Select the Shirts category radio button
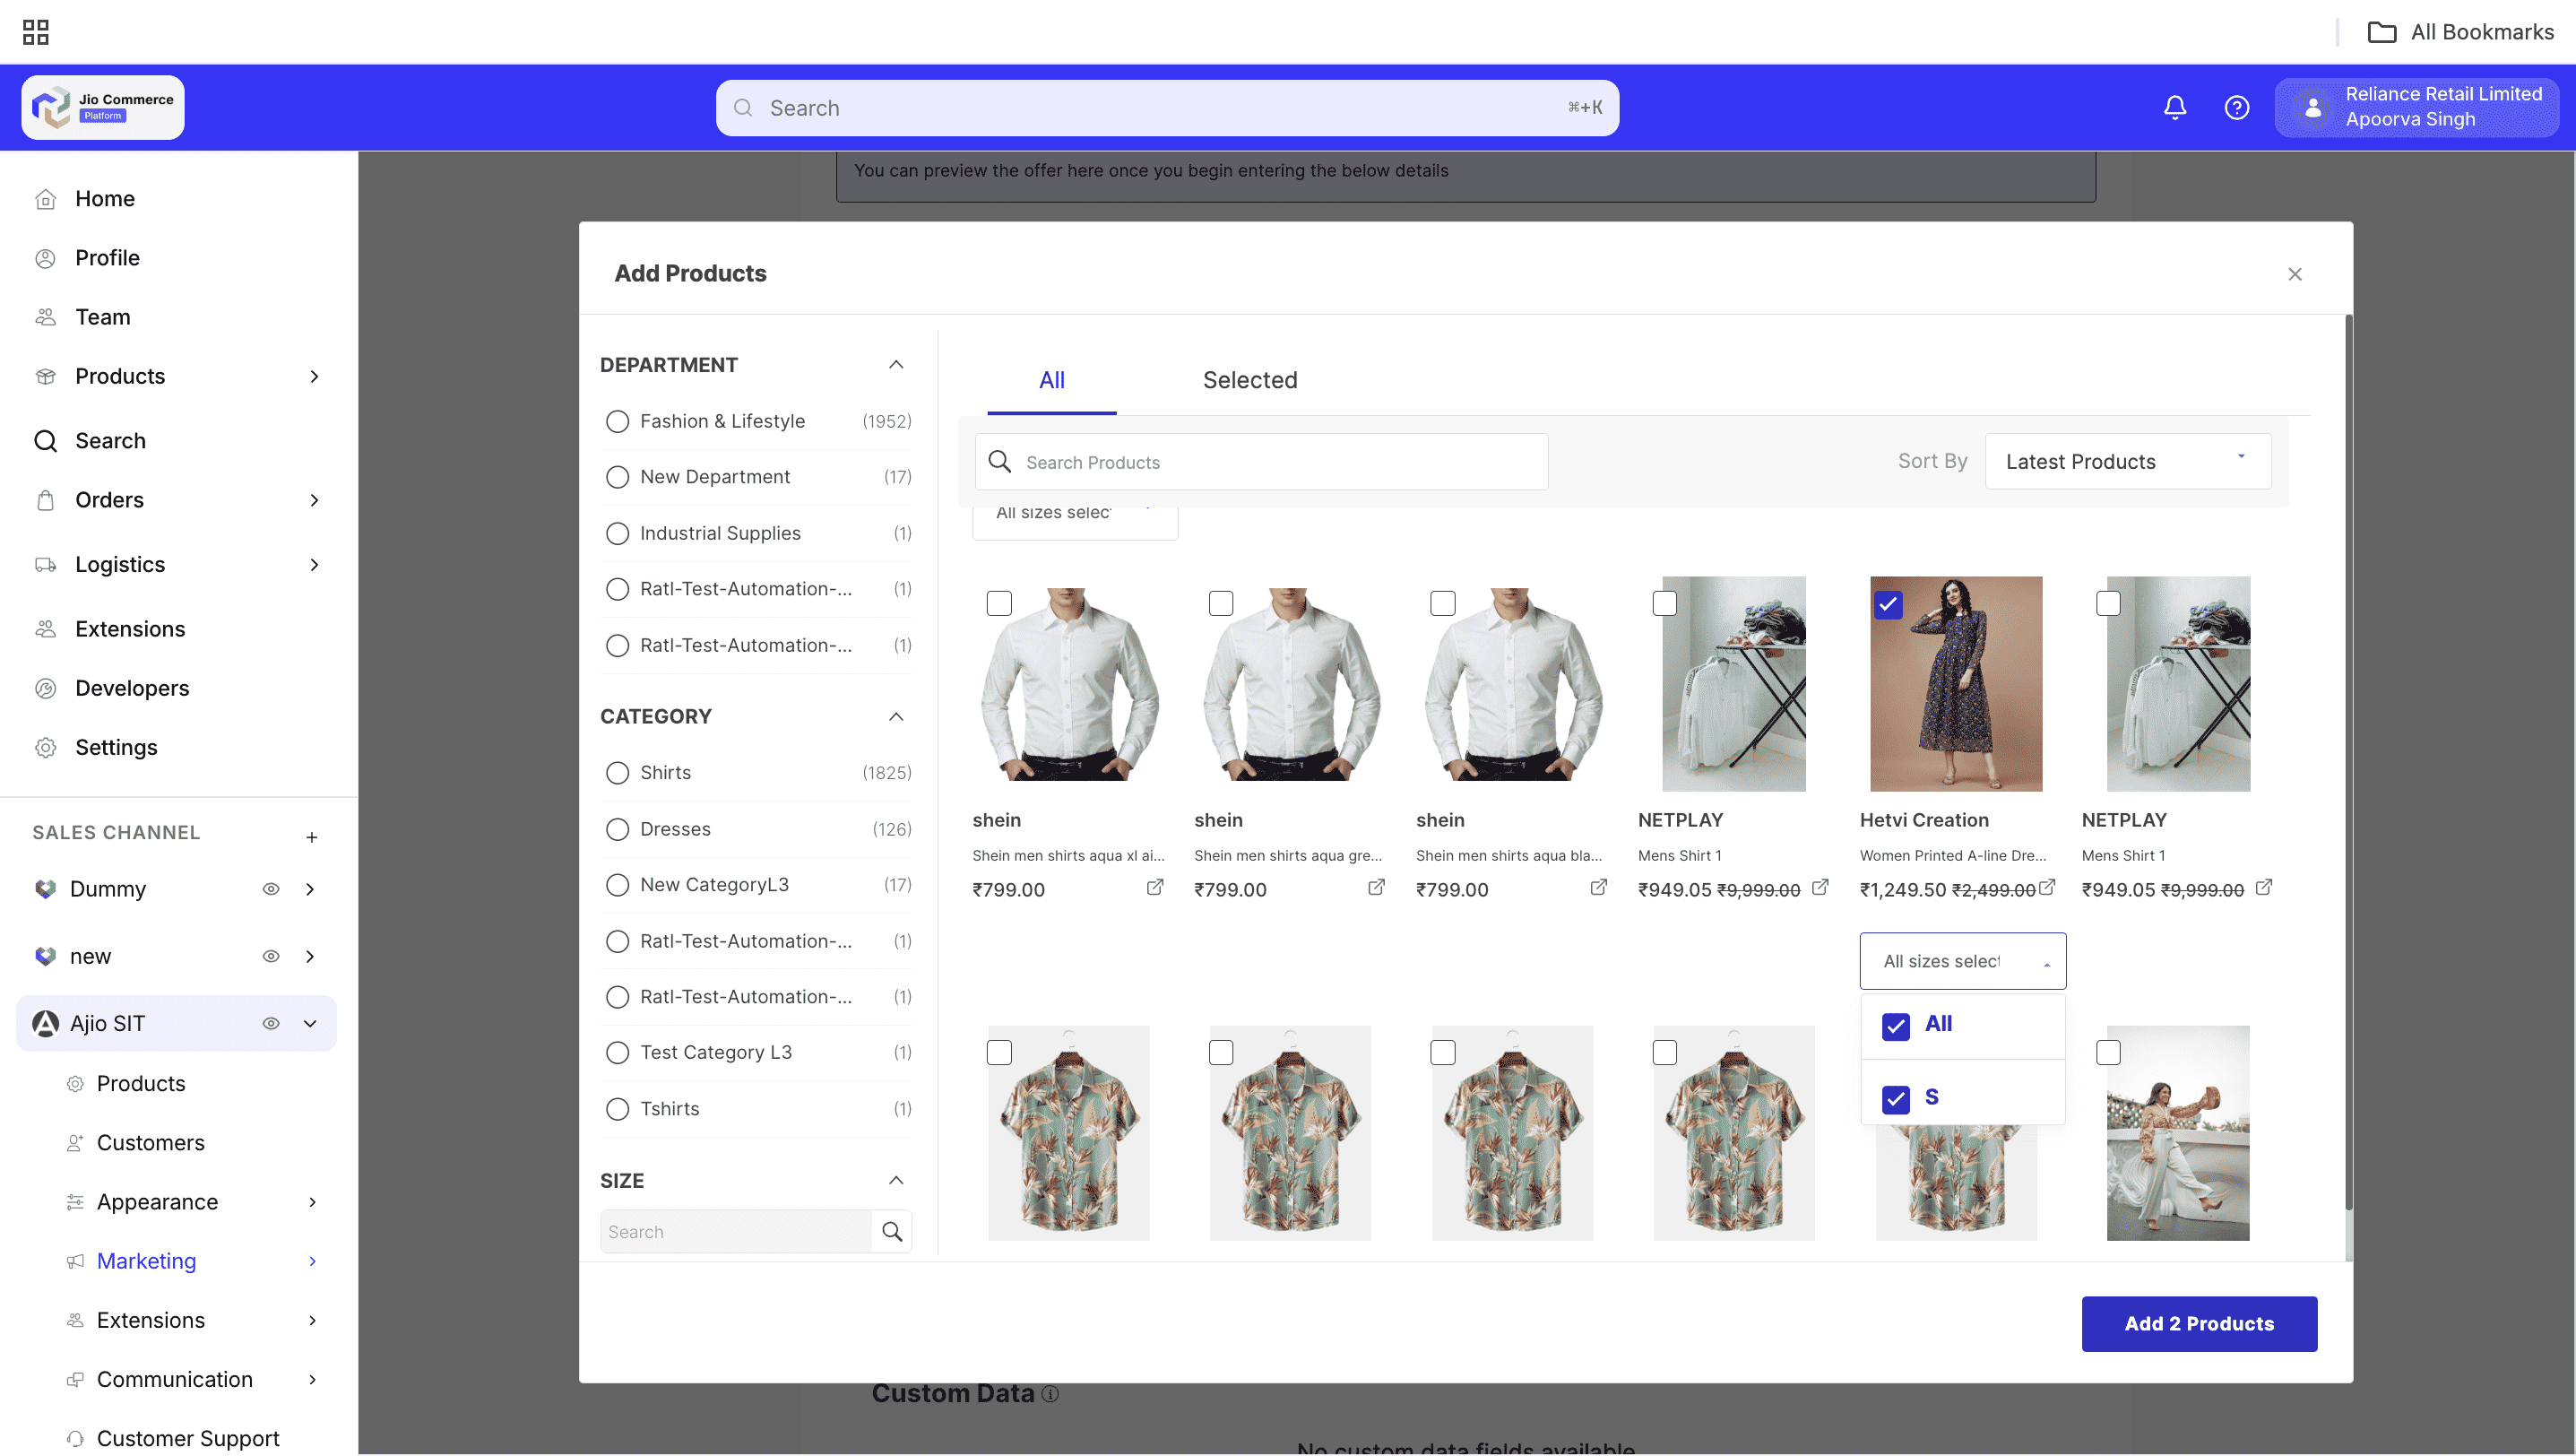Image resolution: width=2576 pixels, height=1456 pixels. 616,772
